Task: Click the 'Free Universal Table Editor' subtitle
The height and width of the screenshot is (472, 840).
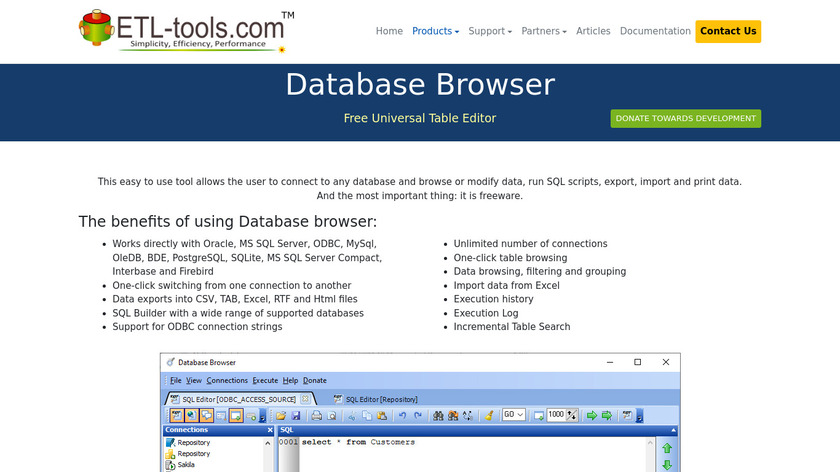Action: tap(420, 118)
